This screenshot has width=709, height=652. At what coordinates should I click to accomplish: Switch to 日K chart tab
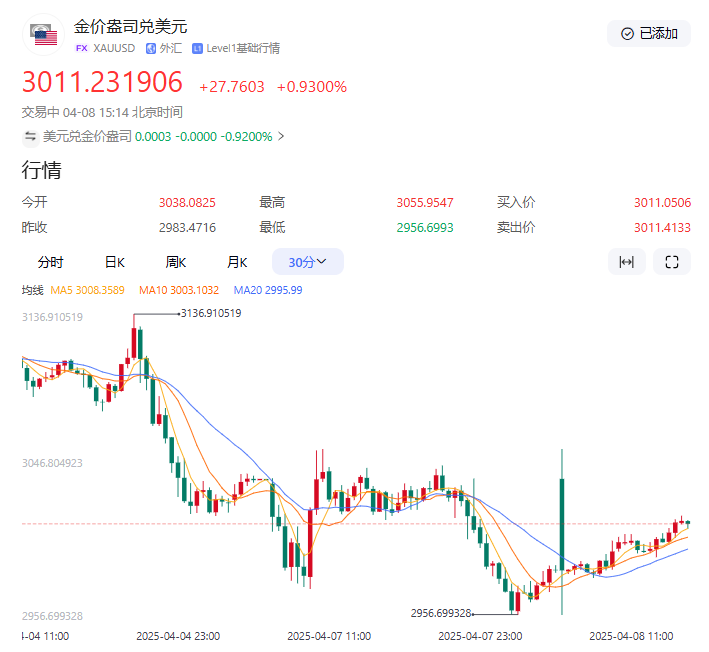tap(114, 262)
